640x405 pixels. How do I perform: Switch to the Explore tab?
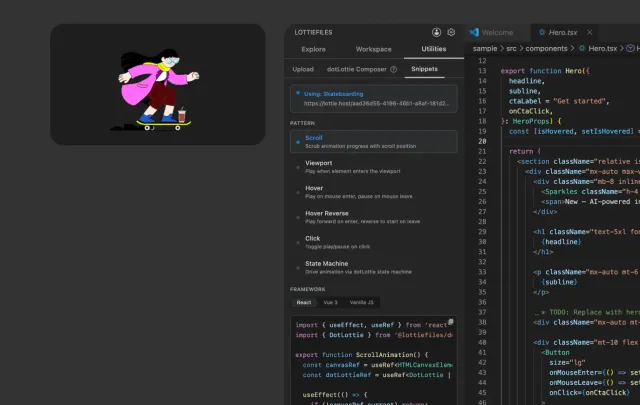[313, 49]
